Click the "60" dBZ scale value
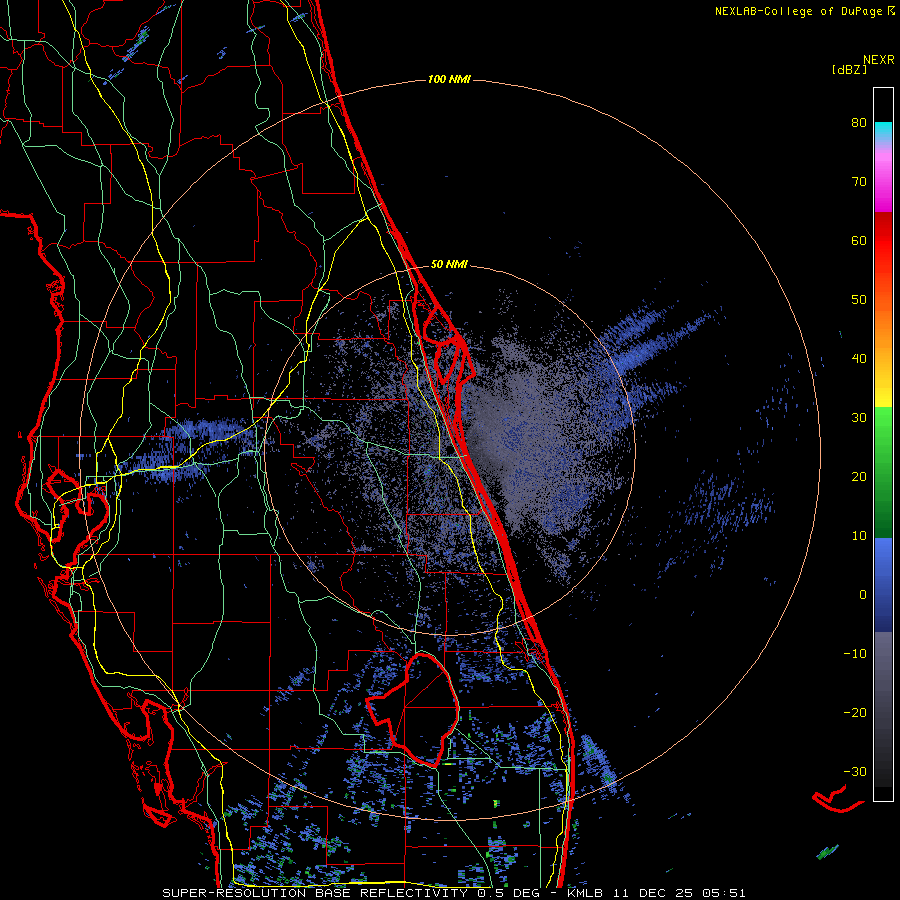900x900 pixels. click(859, 241)
